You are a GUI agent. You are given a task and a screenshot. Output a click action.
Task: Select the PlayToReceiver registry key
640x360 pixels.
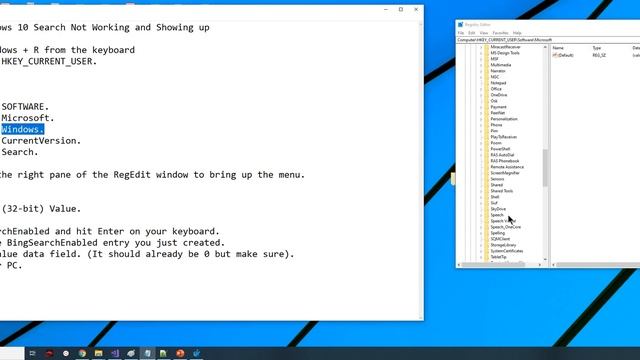[x=504, y=137]
